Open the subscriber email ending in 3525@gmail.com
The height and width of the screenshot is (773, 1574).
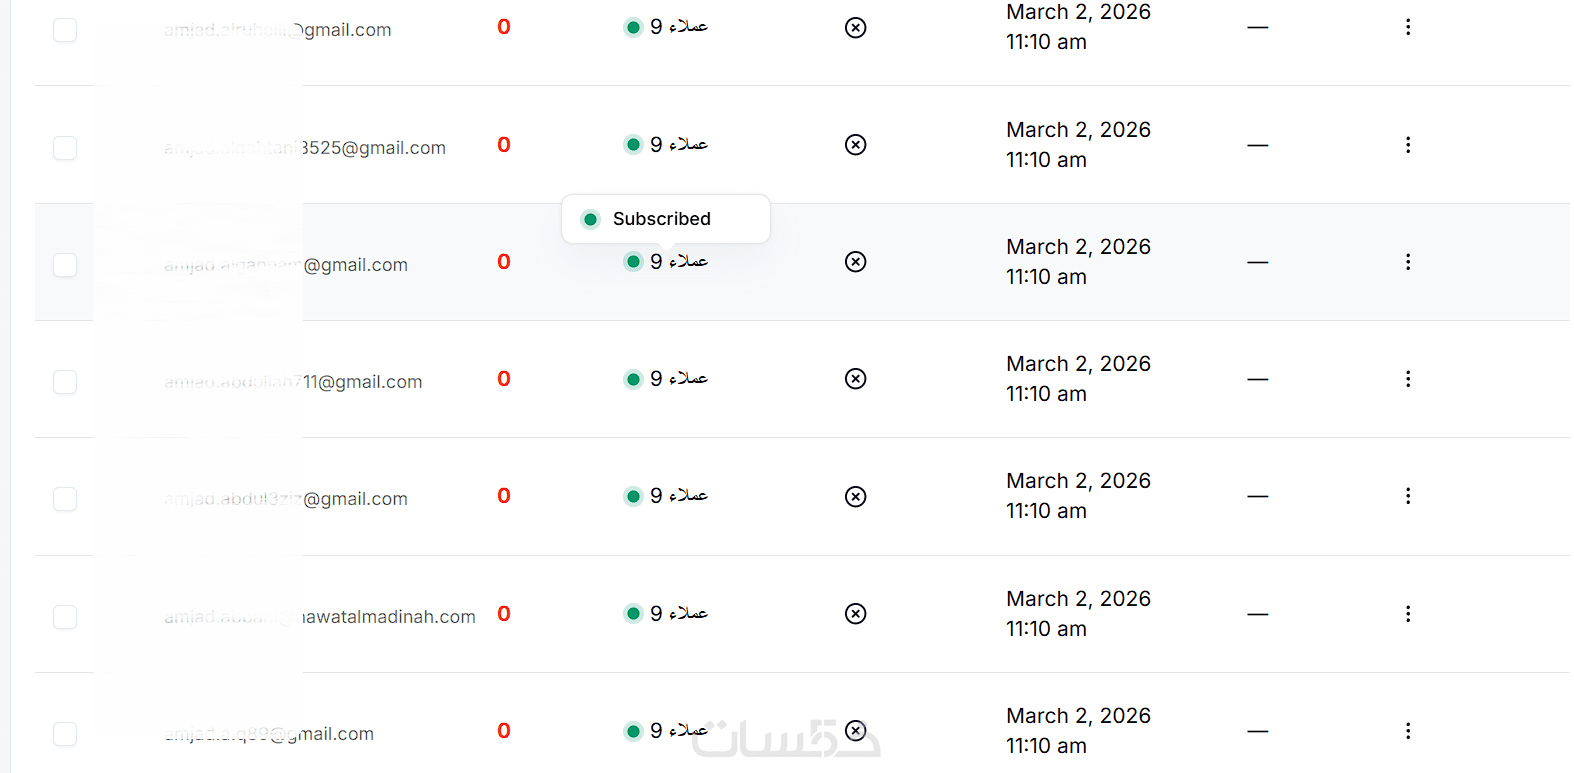pos(372,148)
